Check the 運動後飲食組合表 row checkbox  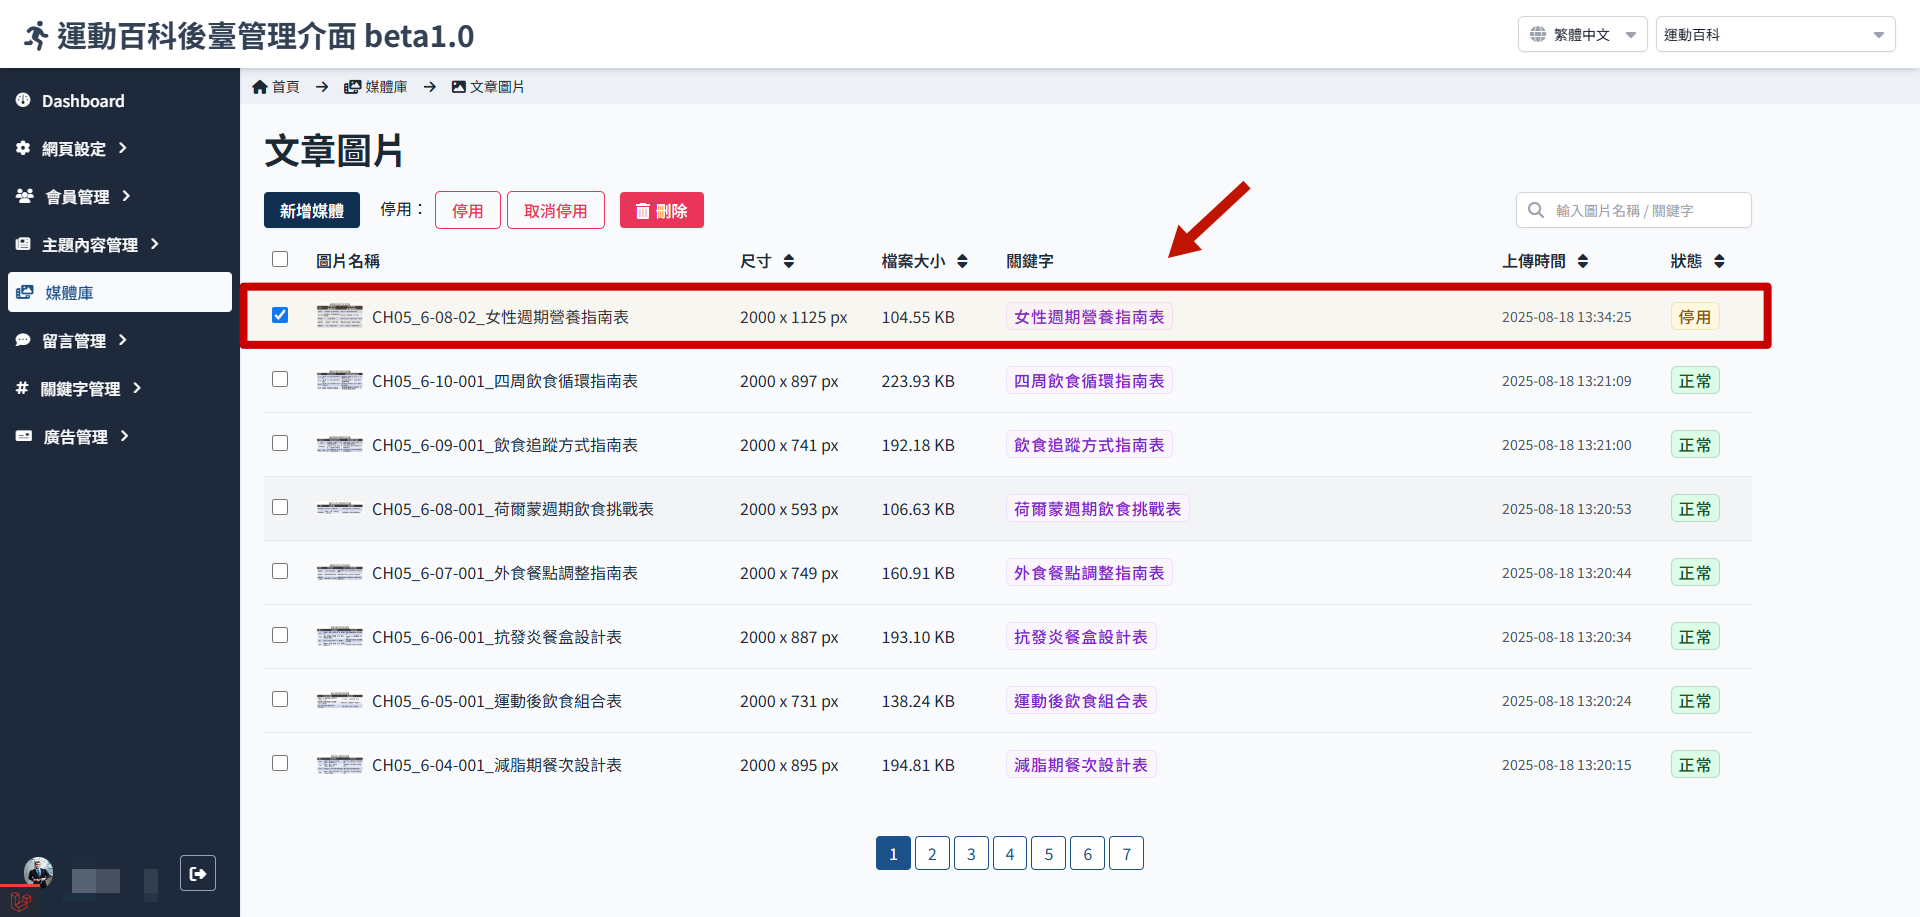pos(280,699)
